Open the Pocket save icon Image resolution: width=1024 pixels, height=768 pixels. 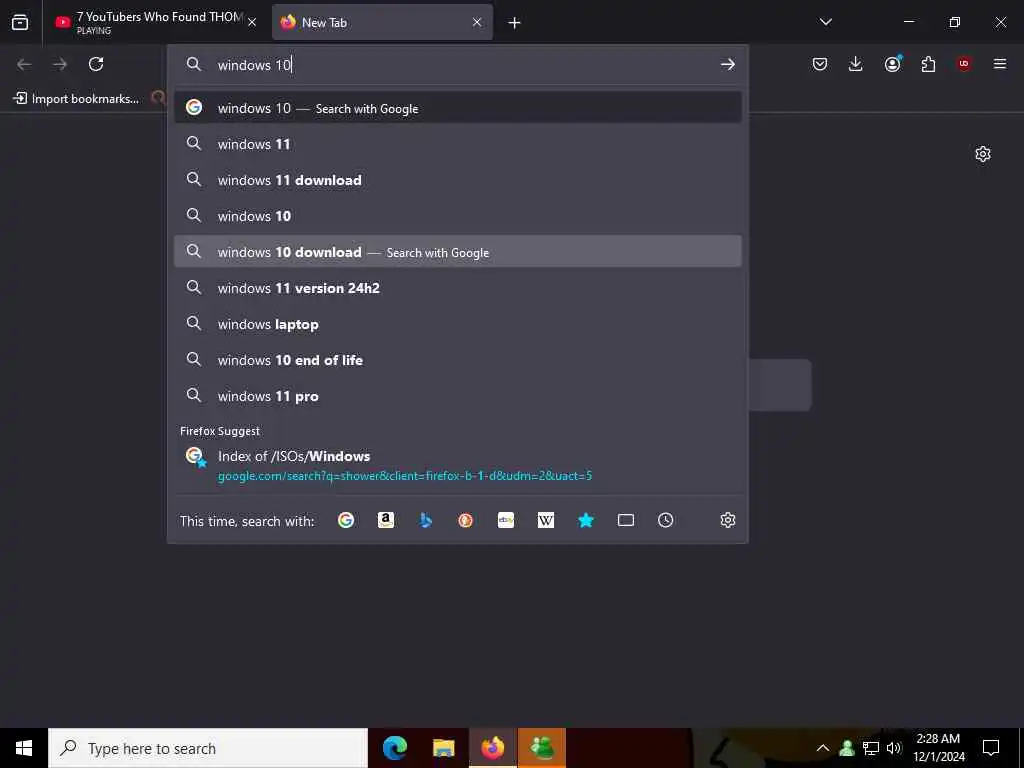tap(820, 64)
